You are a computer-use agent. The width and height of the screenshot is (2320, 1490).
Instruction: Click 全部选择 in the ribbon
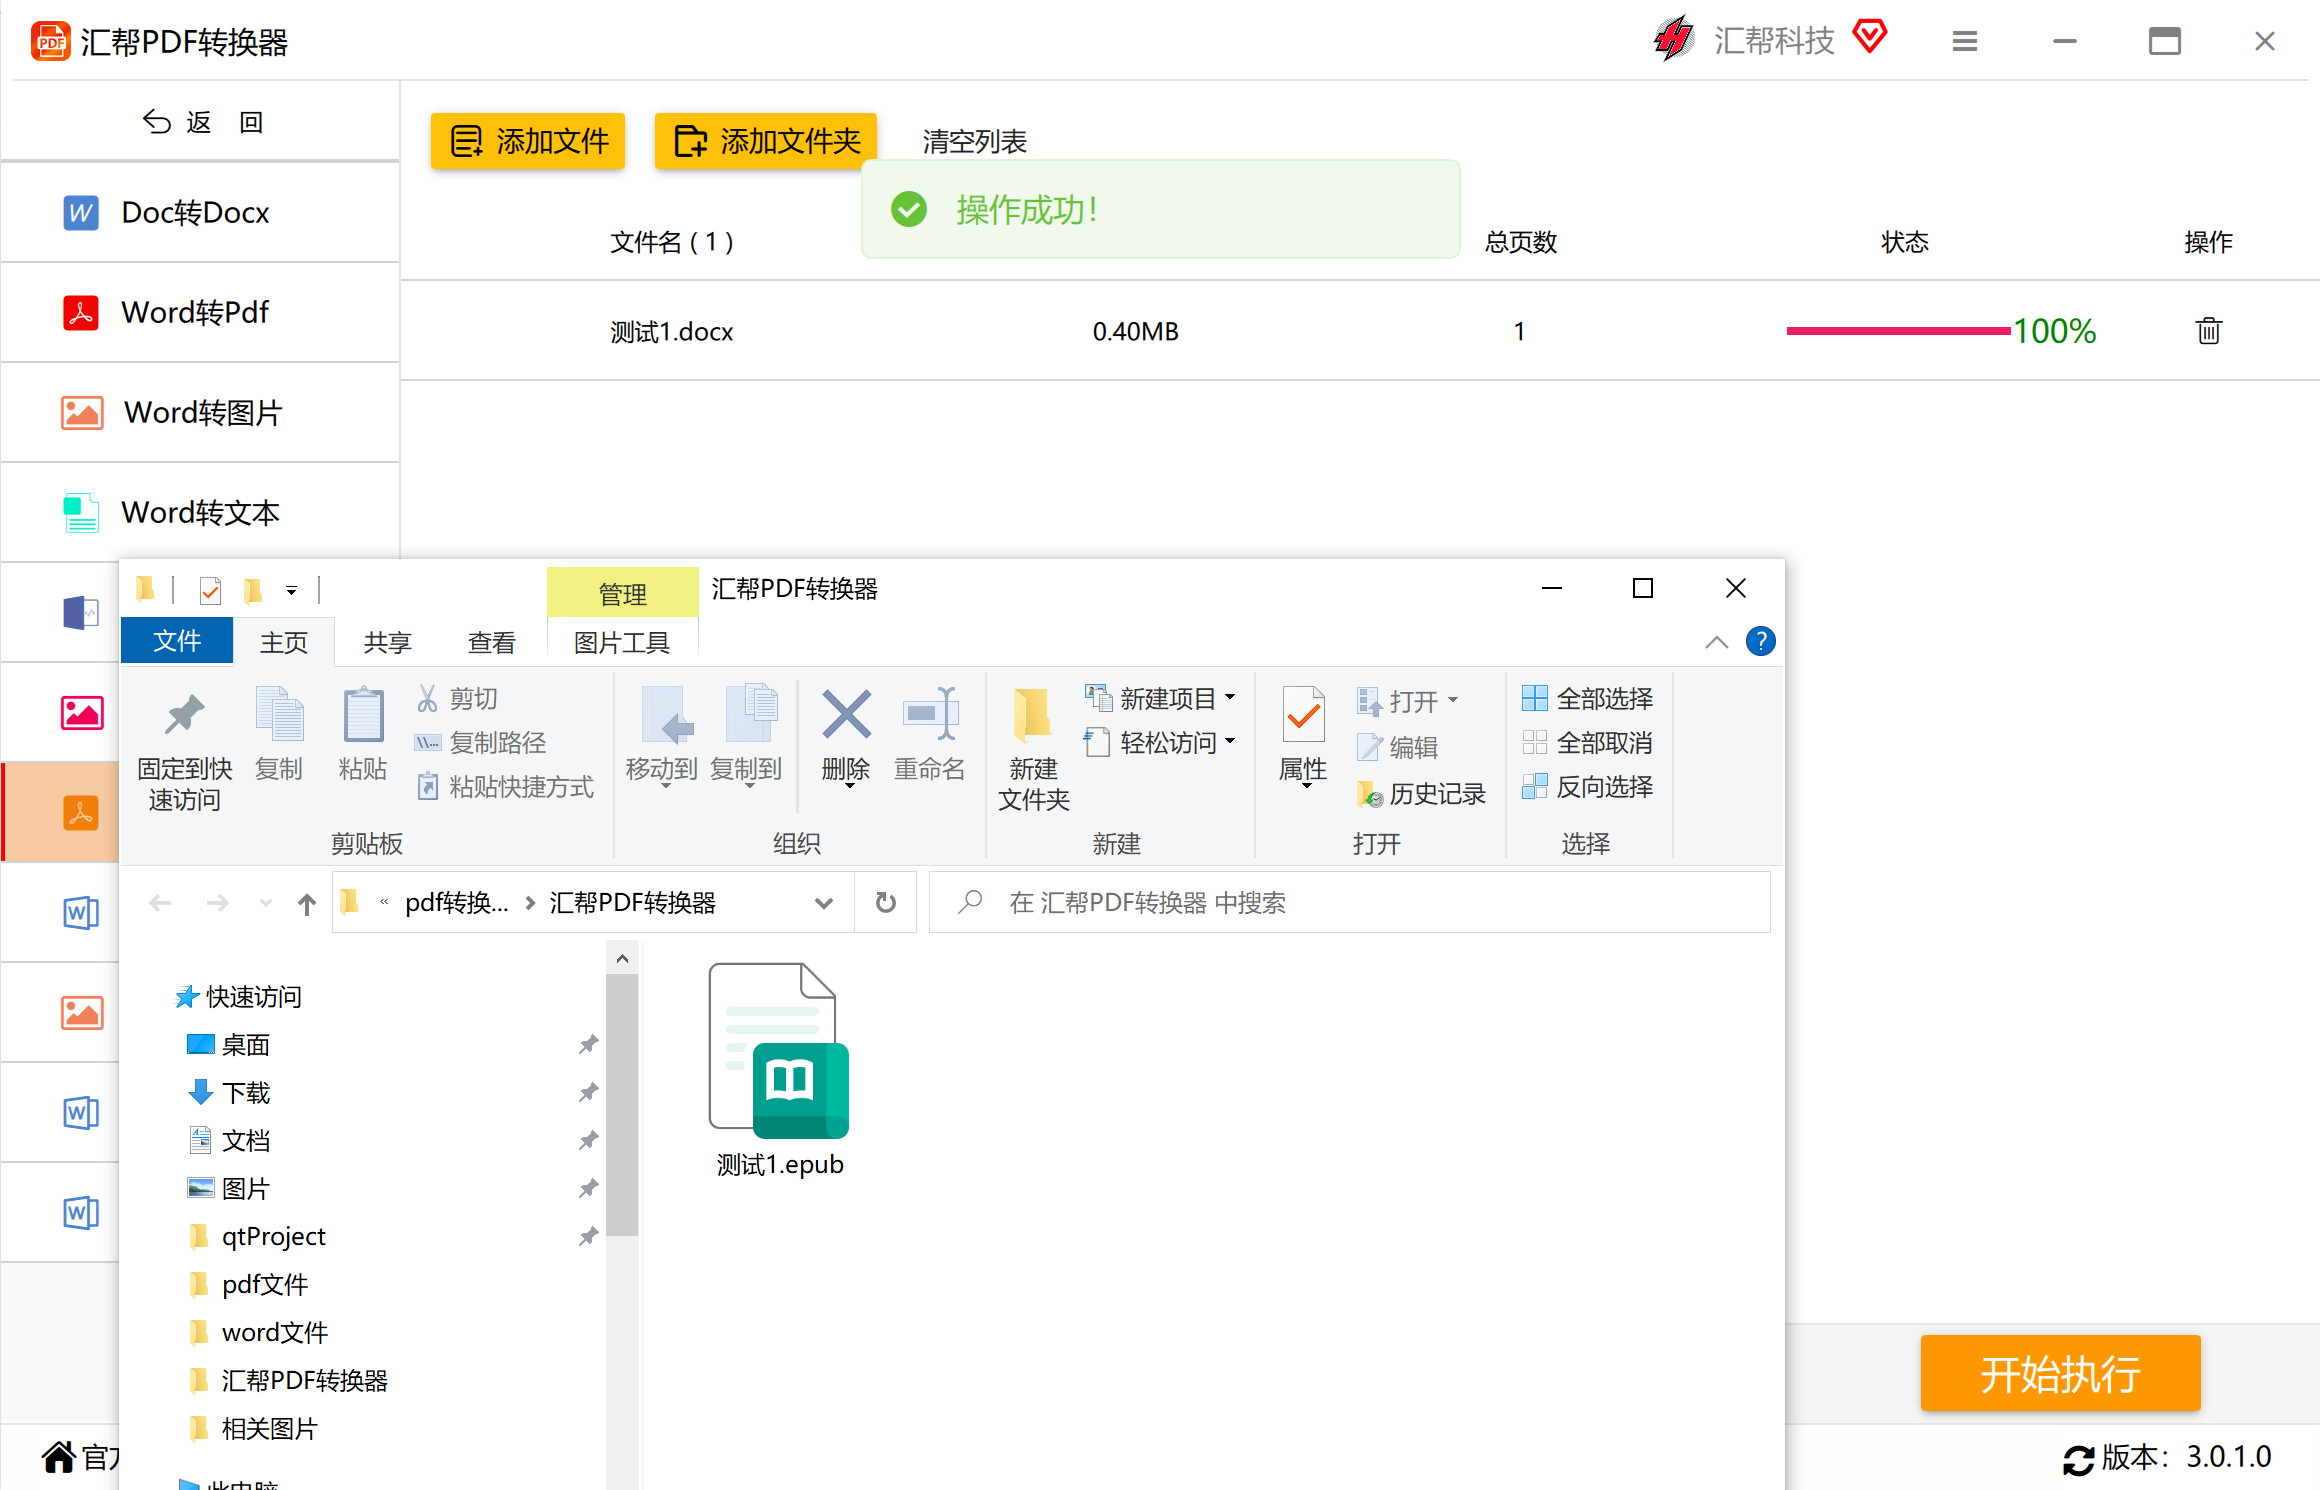click(1587, 698)
